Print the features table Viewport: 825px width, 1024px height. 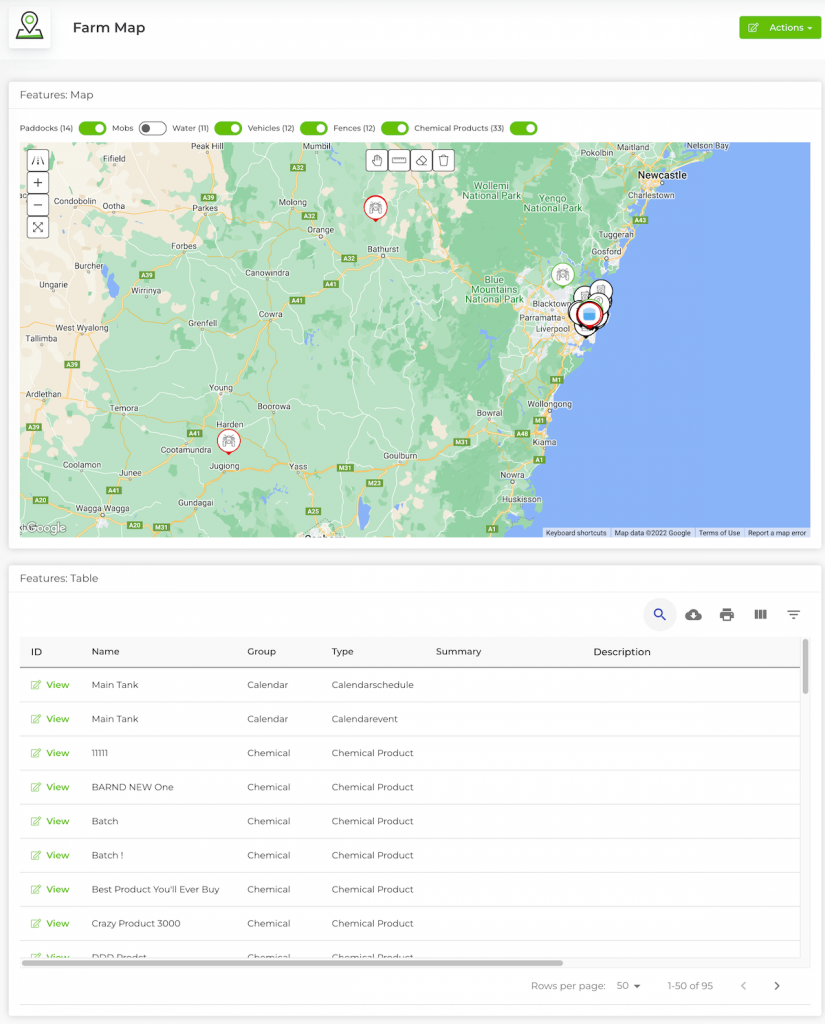(x=726, y=615)
